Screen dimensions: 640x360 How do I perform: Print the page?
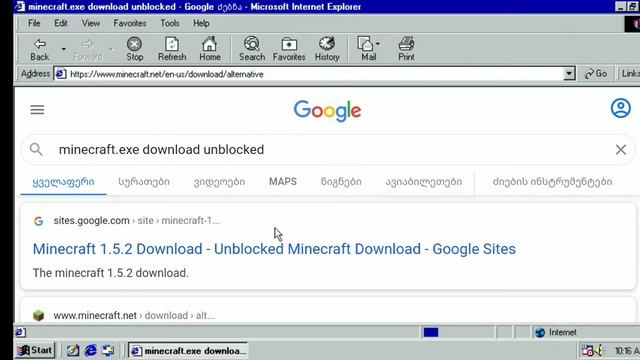(x=406, y=49)
